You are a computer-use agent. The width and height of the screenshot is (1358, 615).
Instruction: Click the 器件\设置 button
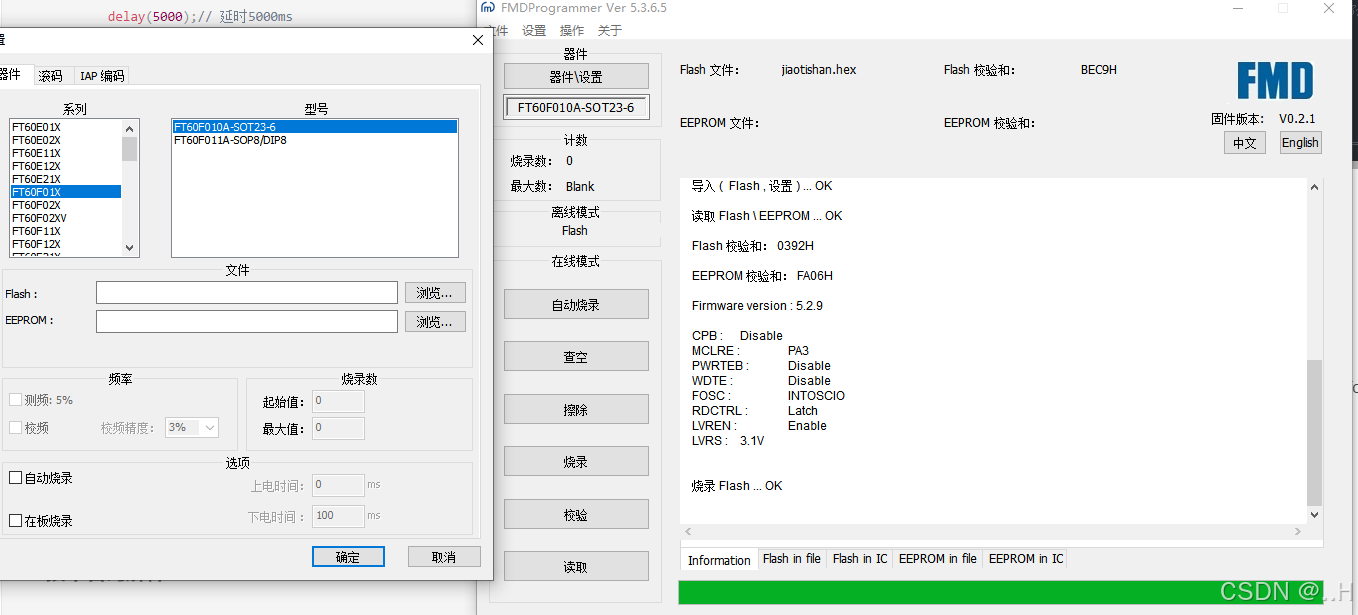click(x=576, y=76)
